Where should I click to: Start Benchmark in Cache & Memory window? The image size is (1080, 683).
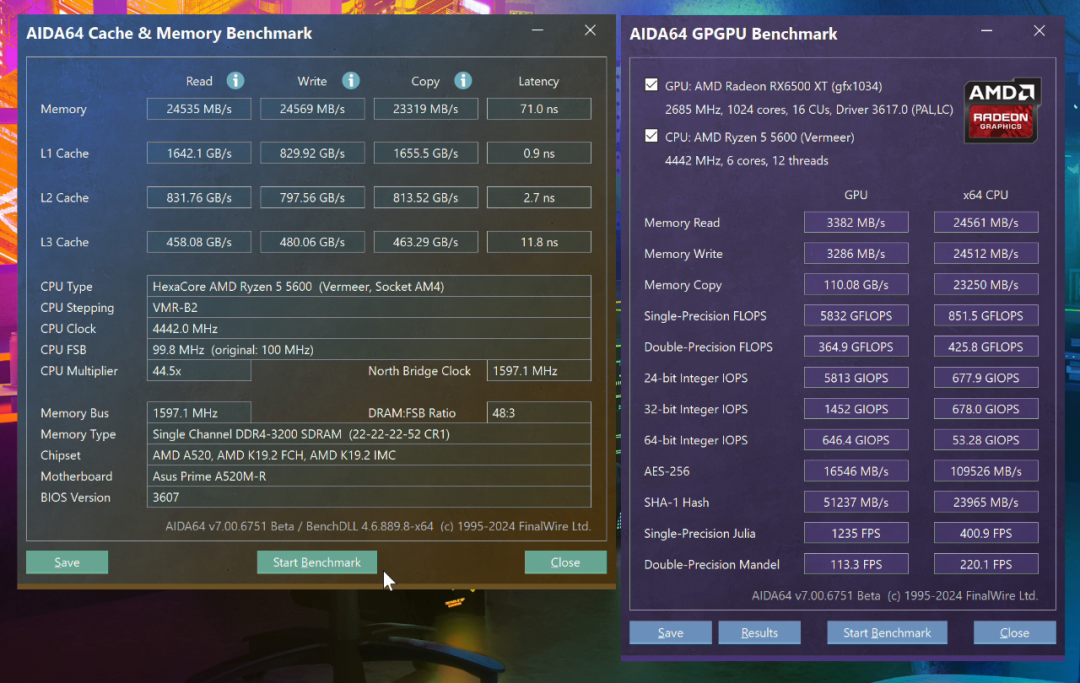click(x=317, y=562)
